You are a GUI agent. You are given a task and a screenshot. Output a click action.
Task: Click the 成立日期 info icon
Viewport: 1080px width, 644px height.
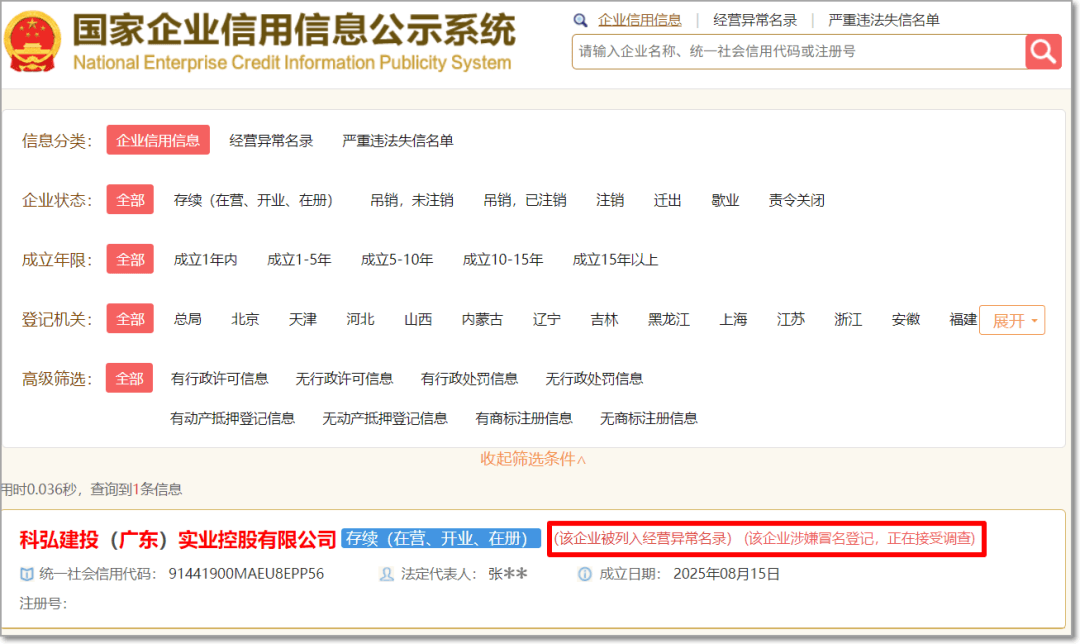(584, 574)
